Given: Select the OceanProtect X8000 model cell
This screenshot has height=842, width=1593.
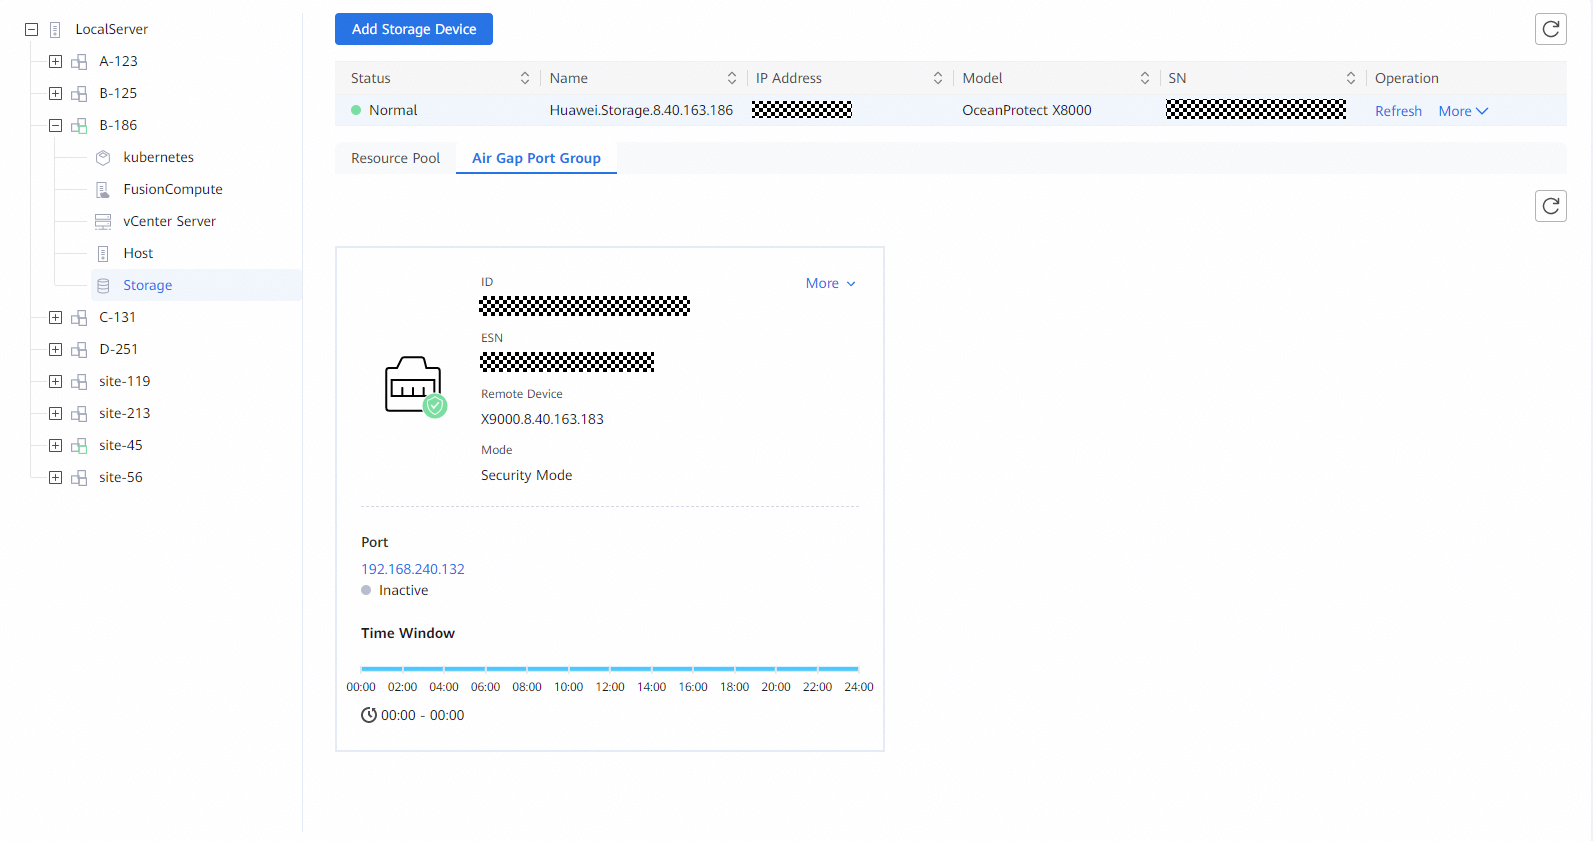Looking at the screenshot, I should [x=1027, y=110].
